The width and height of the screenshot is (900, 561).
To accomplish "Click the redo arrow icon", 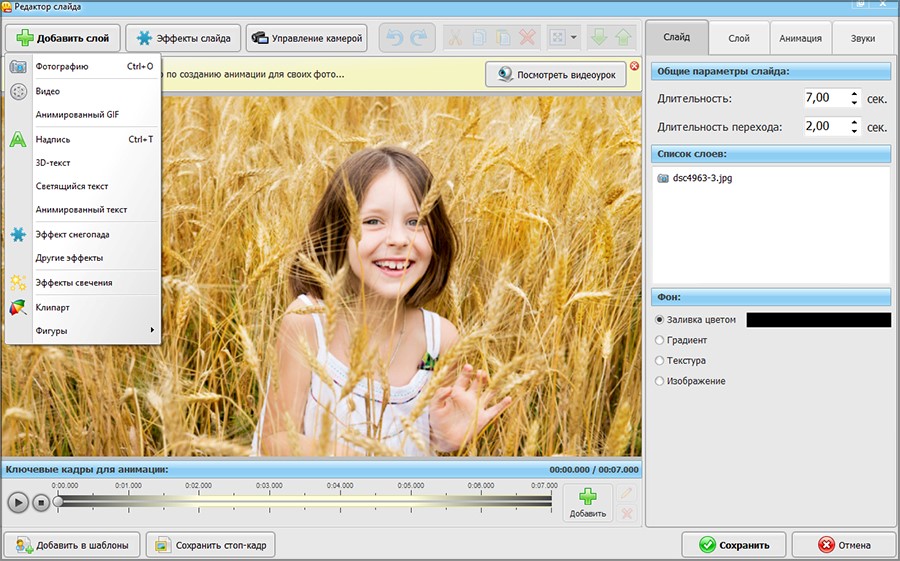I will pos(420,39).
